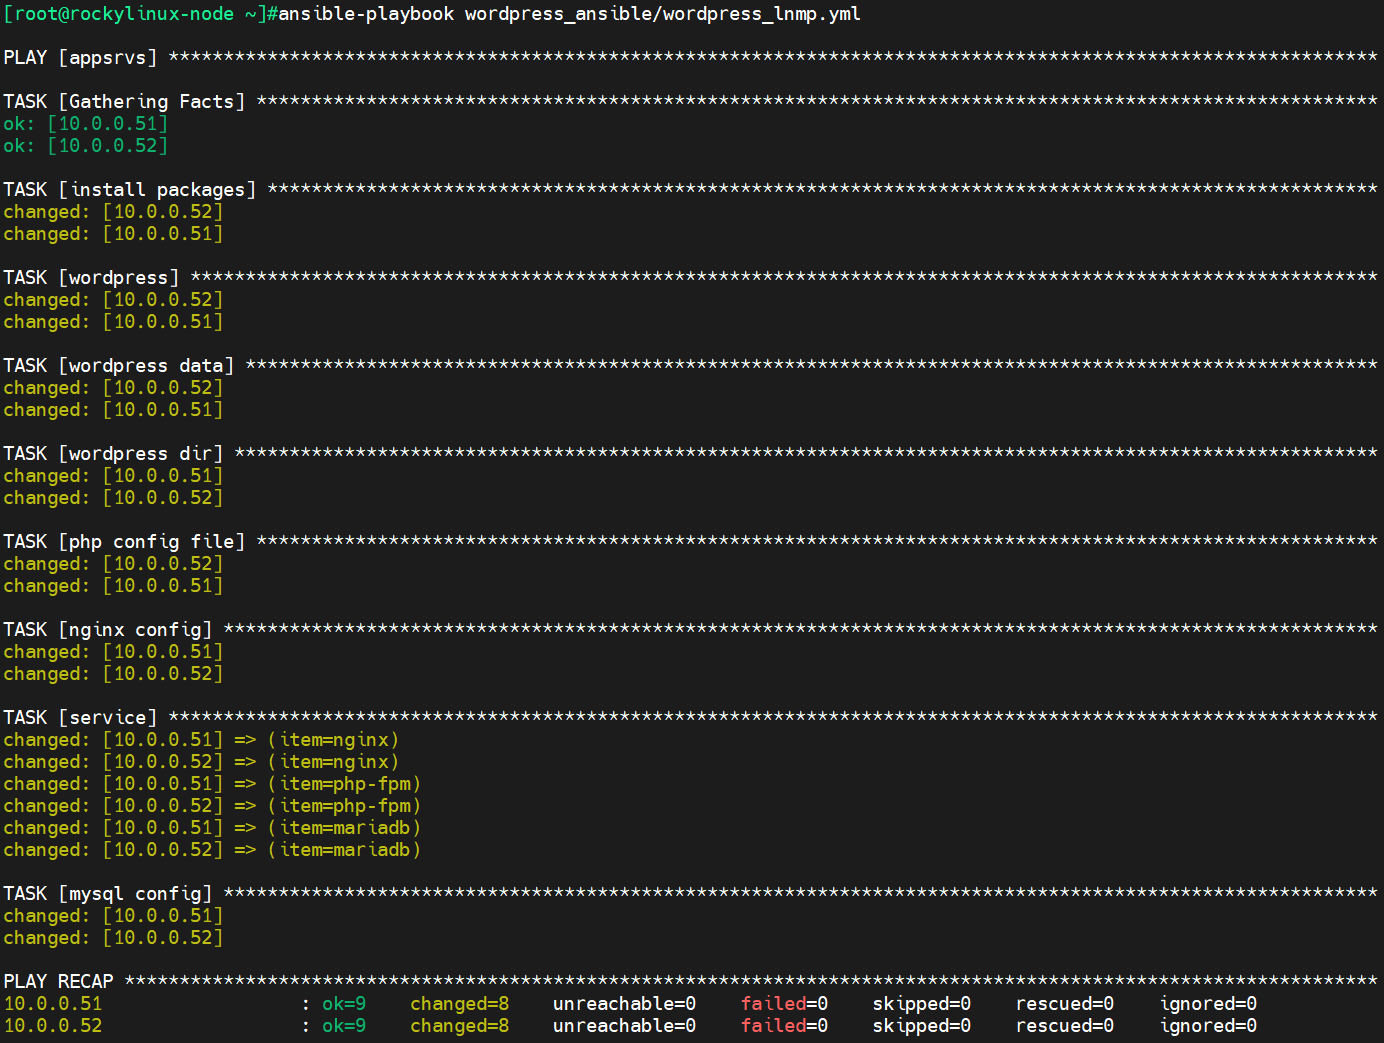Click the nginx config task heading

(x=107, y=629)
